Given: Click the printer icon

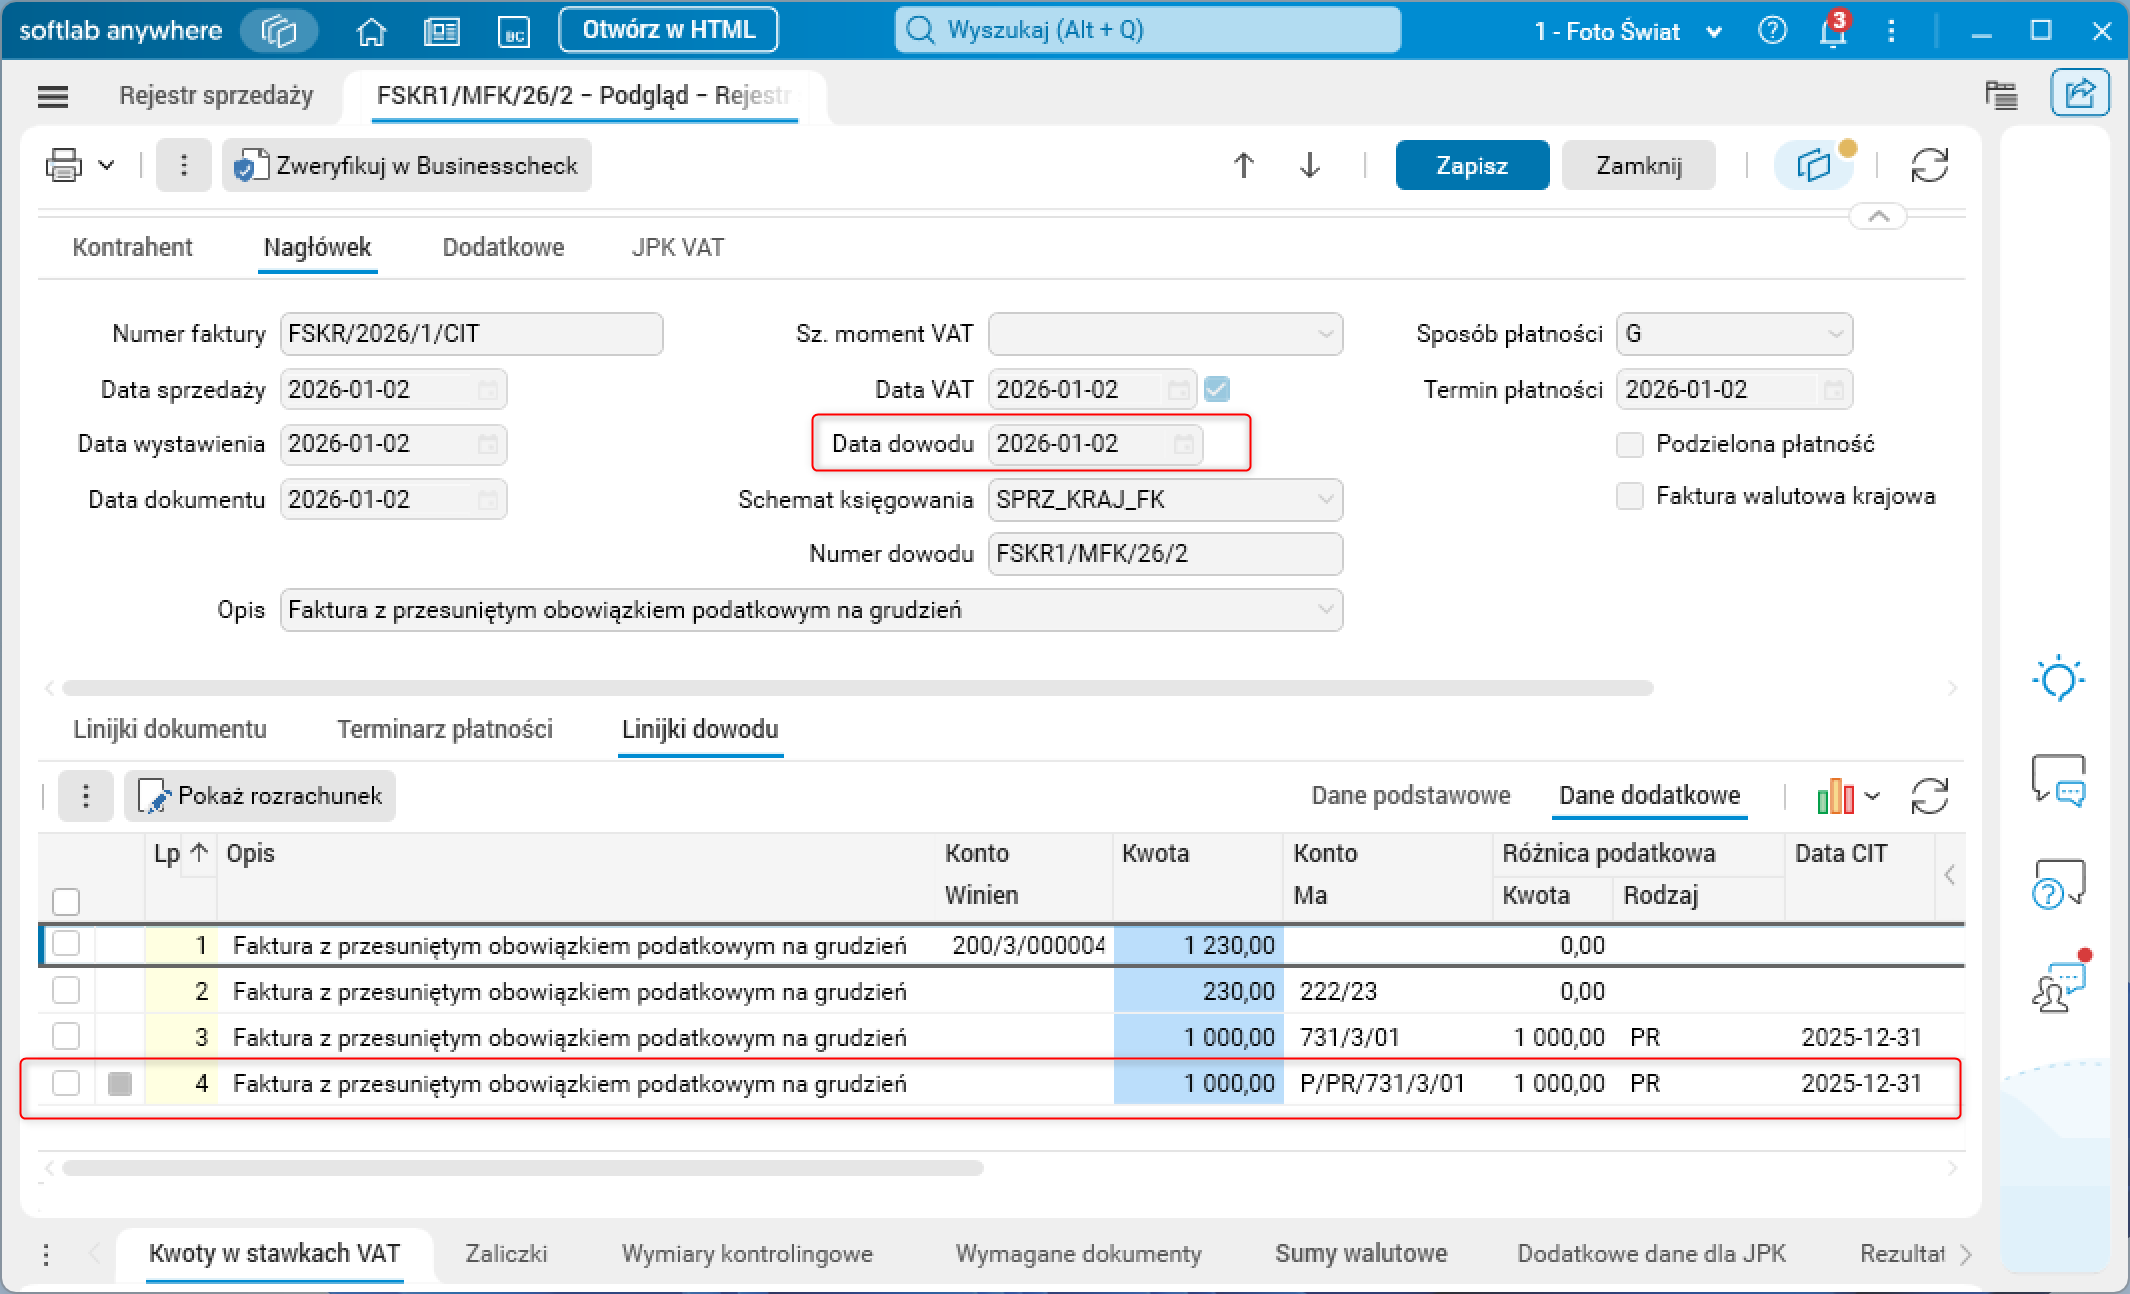Looking at the screenshot, I should (64, 165).
